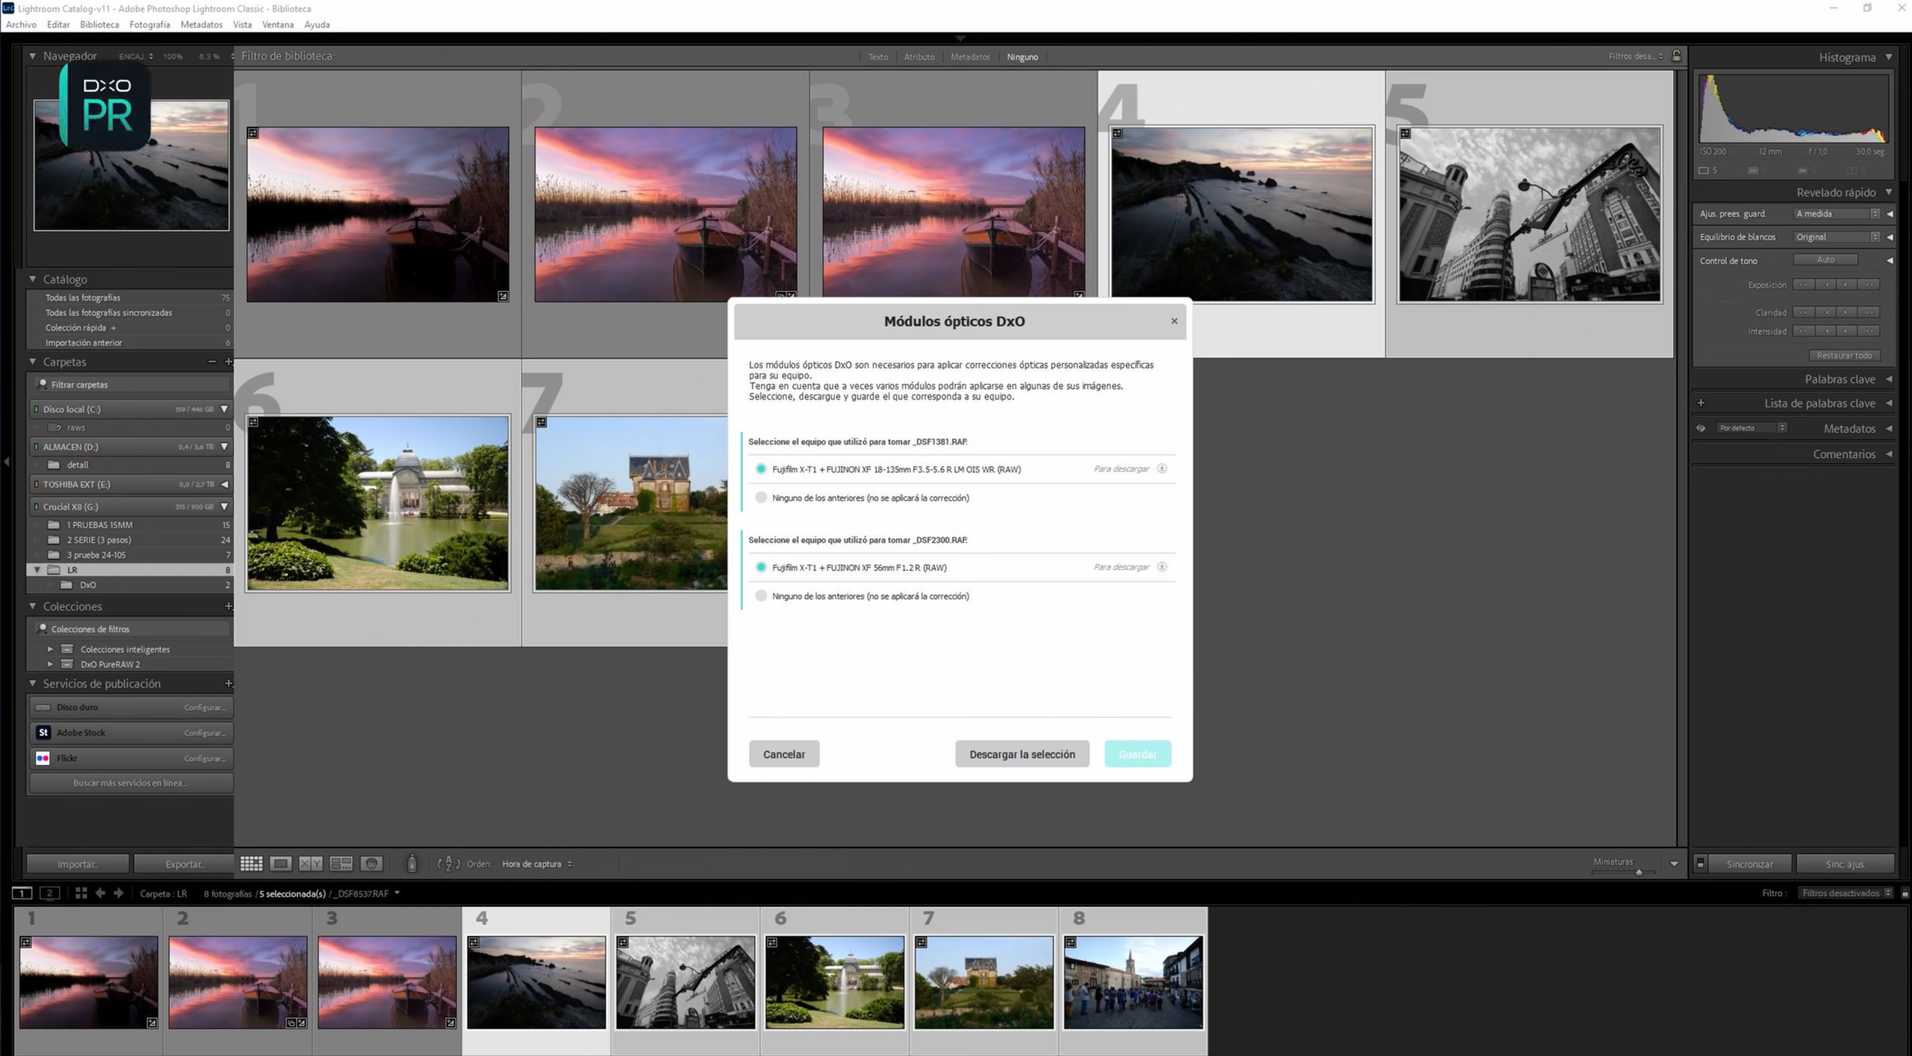Open Equilibrio de blancos 'Original' dropdown
Screen dimensions: 1912x1056
(x=1837, y=237)
